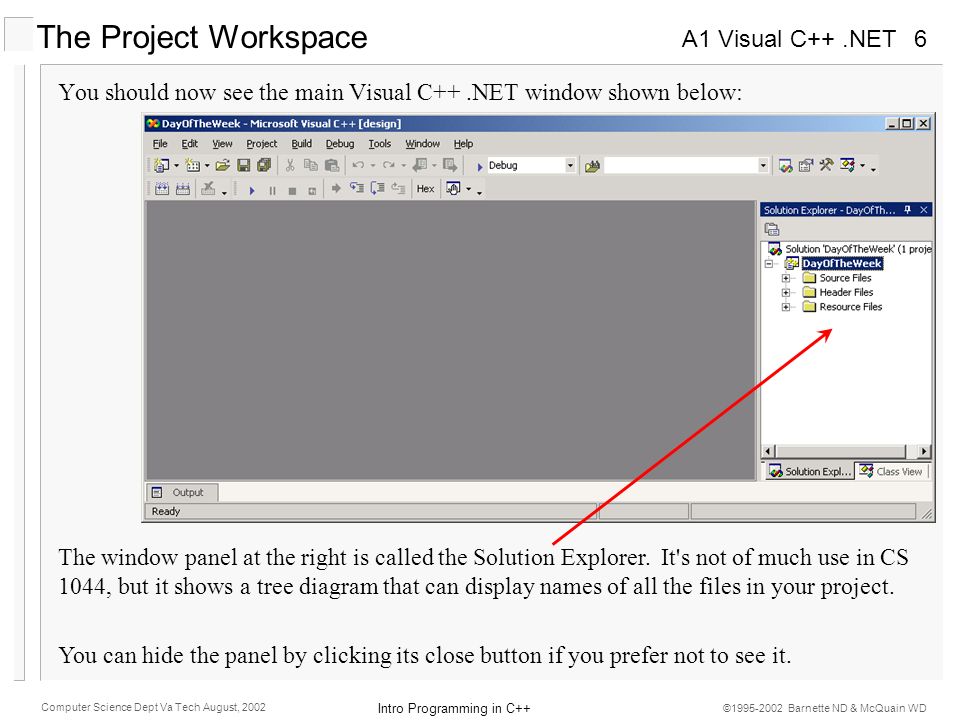Click the Class View toolbar icon
960x720 pixels.
coord(847,165)
